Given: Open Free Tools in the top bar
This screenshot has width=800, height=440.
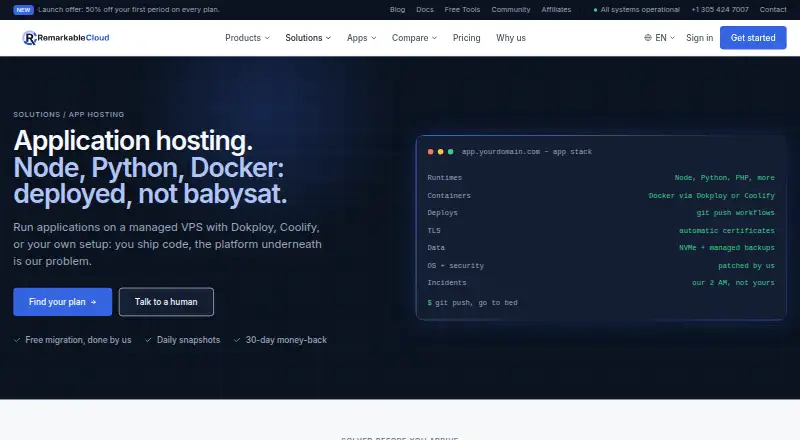Looking at the screenshot, I should click(x=462, y=10).
